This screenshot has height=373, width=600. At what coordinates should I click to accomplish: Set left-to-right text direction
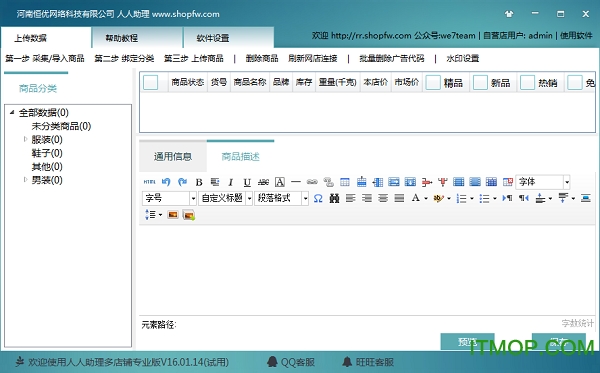[x=507, y=198]
